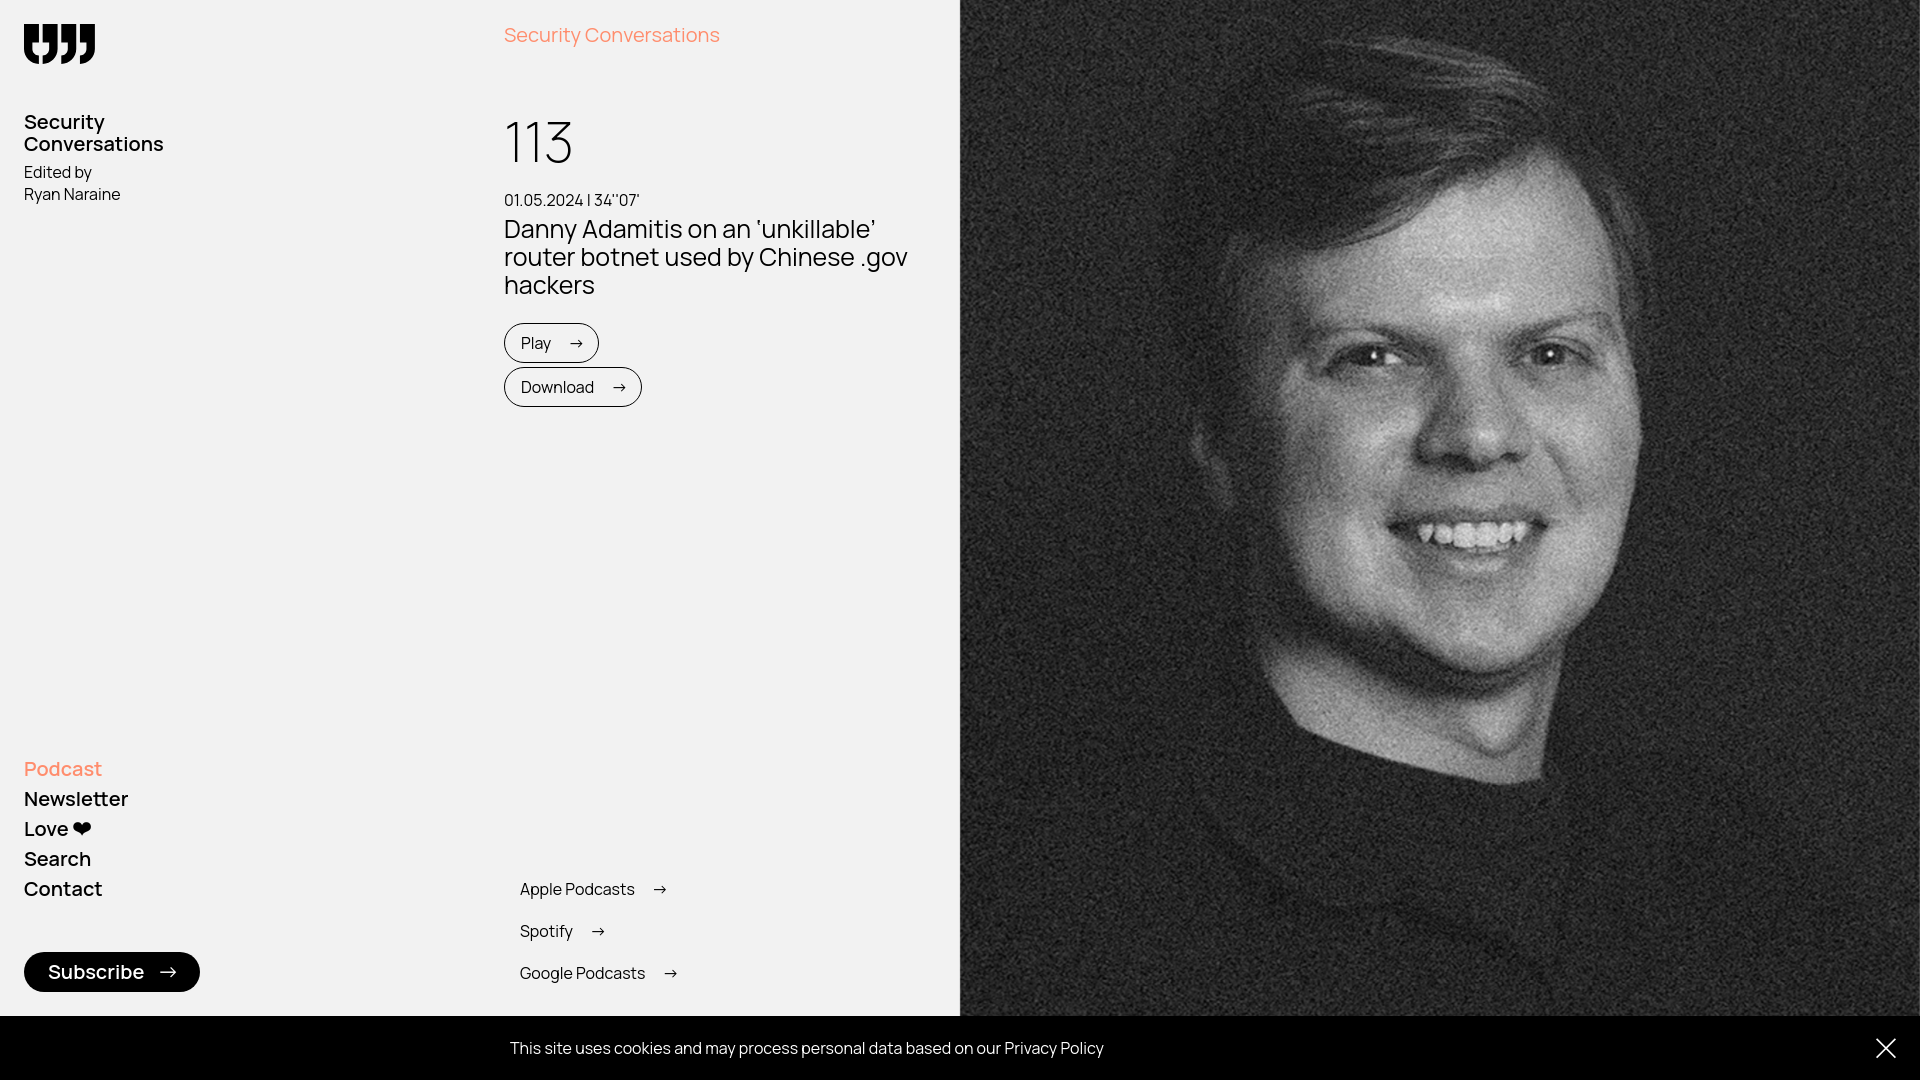Click the Download button for episode 113
1920x1080 pixels.
point(572,386)
